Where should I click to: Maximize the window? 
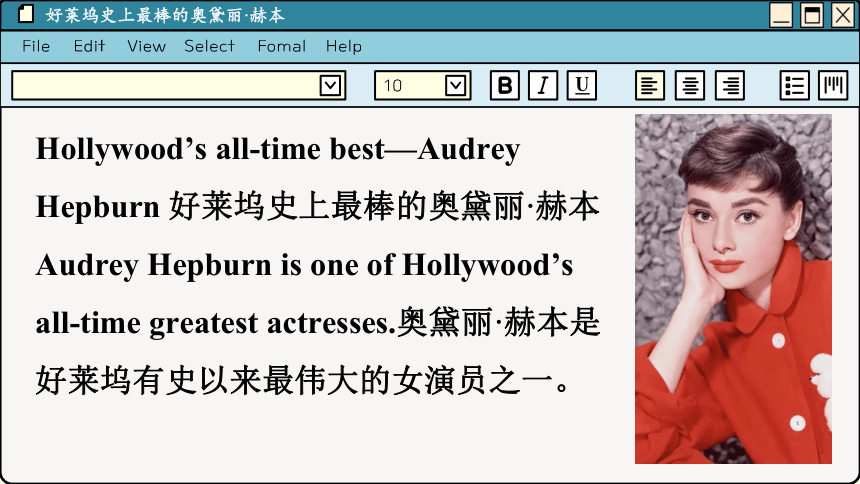point(812,15)
